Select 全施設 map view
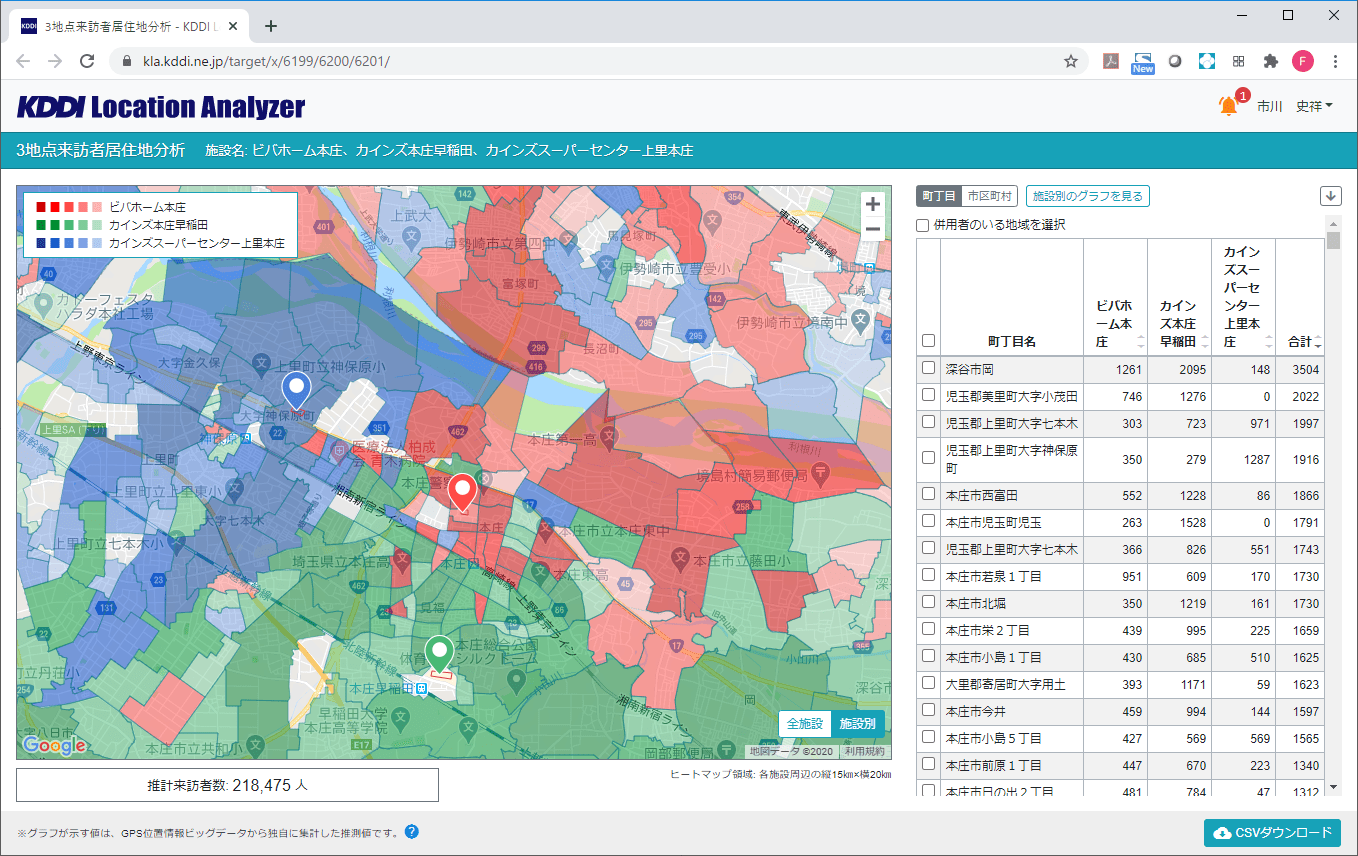 805,723
